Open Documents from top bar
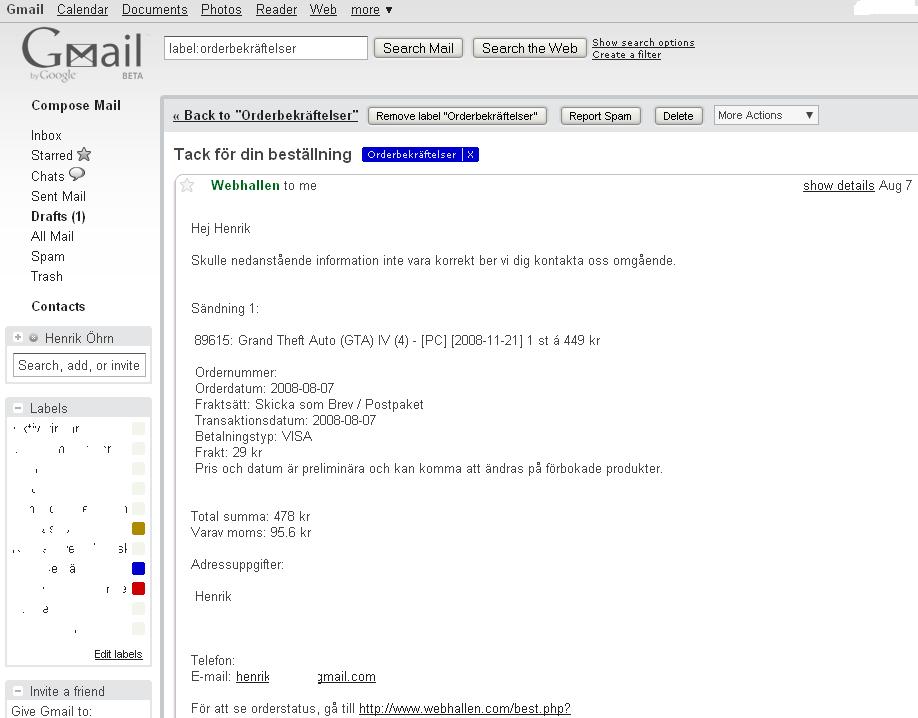Viewport: 918px width, 718px height. coord(155,10)
